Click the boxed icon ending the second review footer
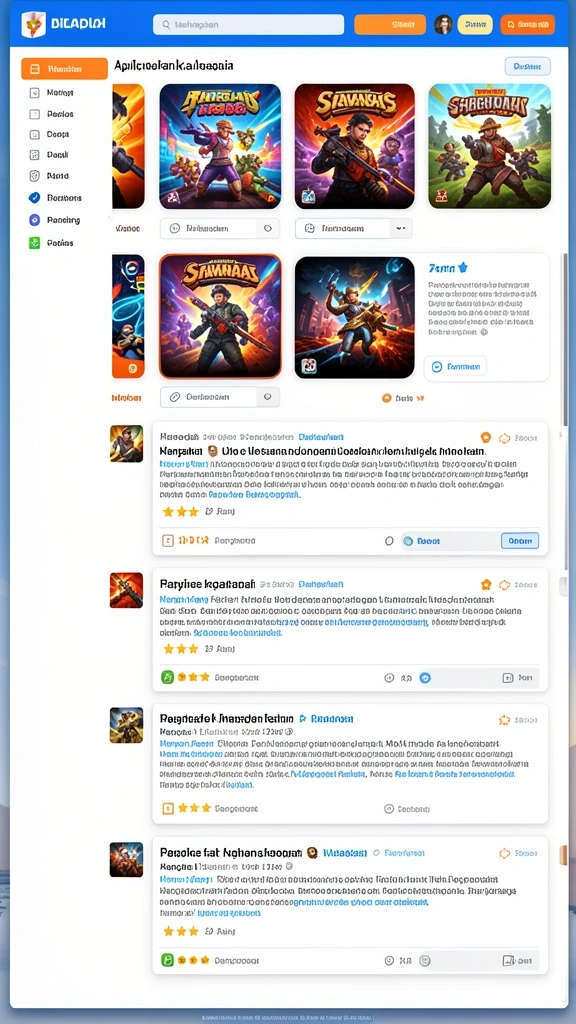Viewport: 576px width, 1024px height. pos(507,678)
